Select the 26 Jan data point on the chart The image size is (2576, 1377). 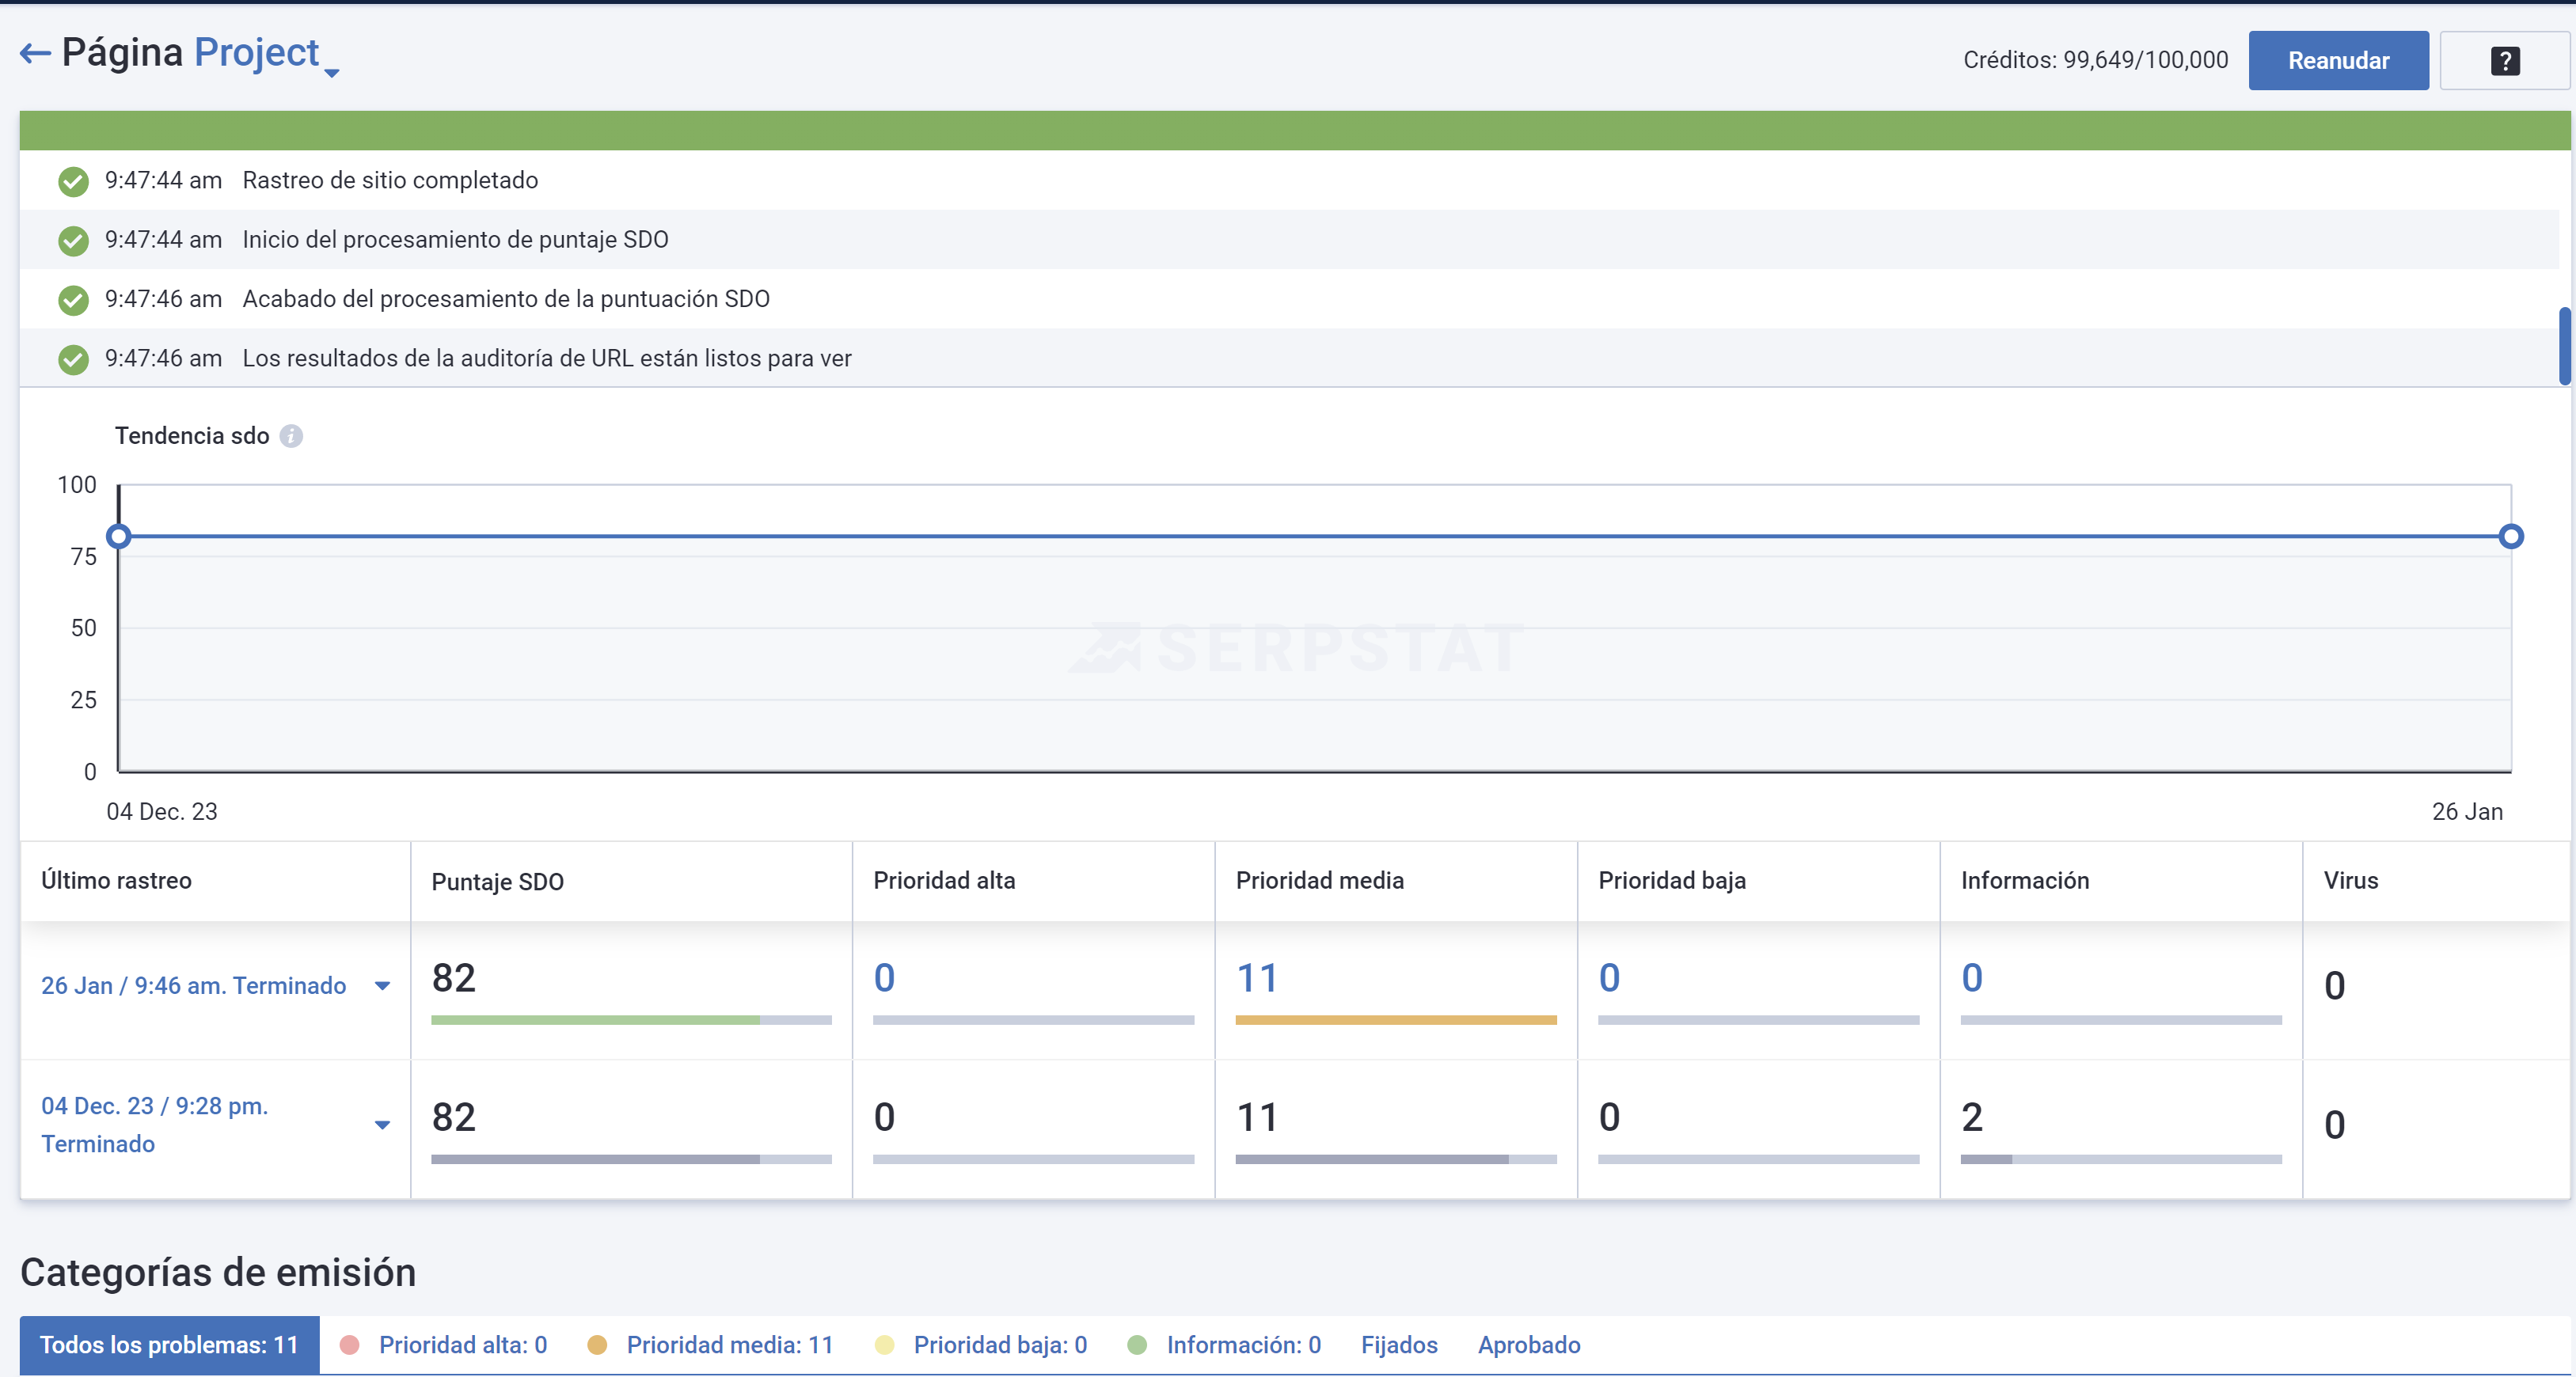pos(2511,537)
